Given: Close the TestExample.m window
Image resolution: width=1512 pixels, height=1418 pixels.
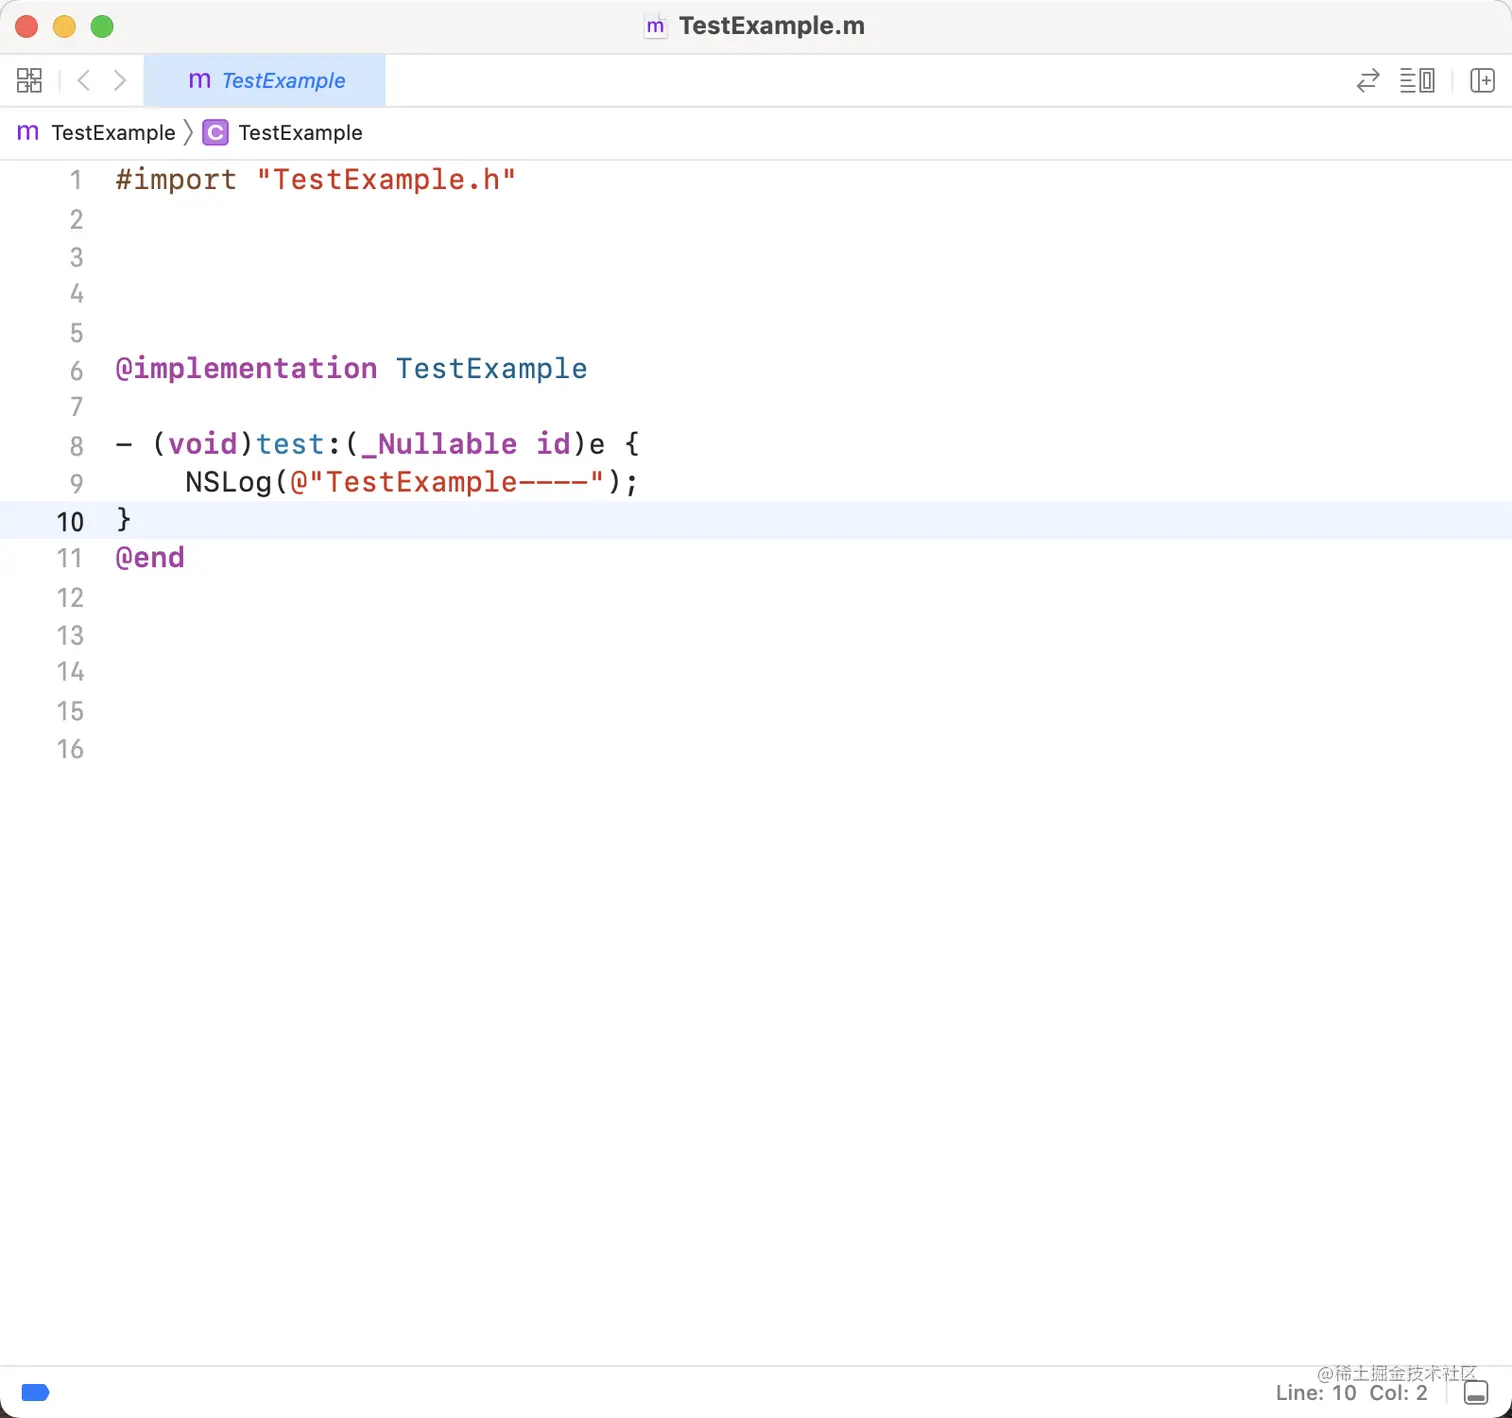Looking at the screenshot, I should click(x=27, y=26).
